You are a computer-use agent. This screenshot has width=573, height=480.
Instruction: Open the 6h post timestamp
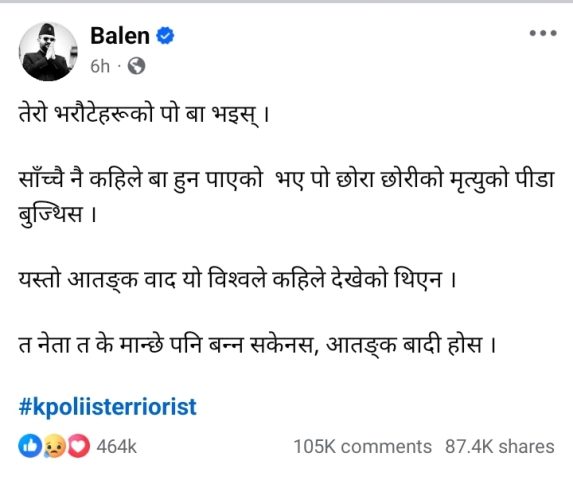100,66
